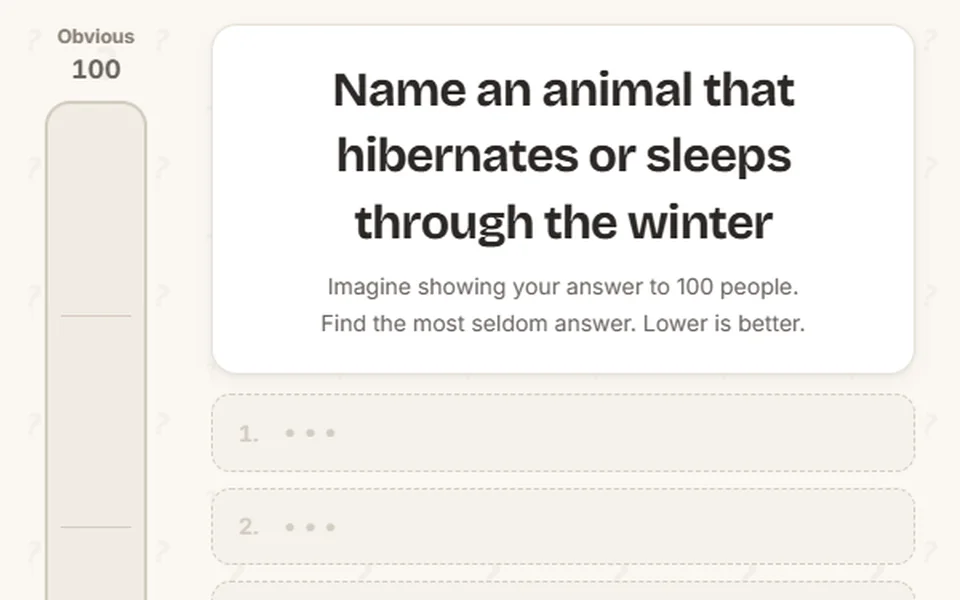Click the 100 score number

96,69
